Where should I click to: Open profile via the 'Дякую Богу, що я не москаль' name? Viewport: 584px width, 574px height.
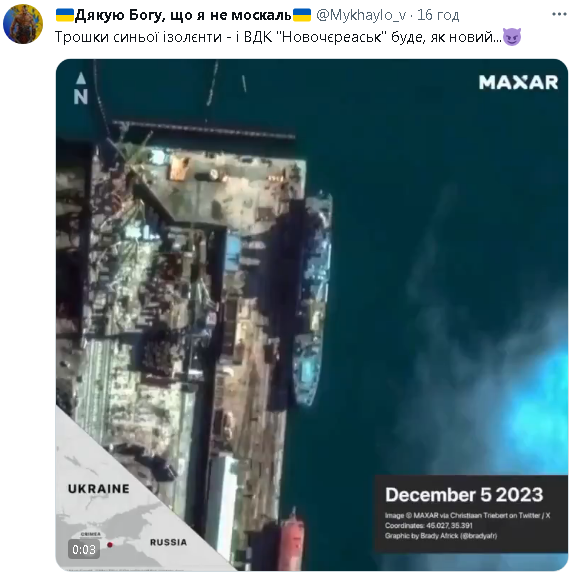[x=183, y=15]
